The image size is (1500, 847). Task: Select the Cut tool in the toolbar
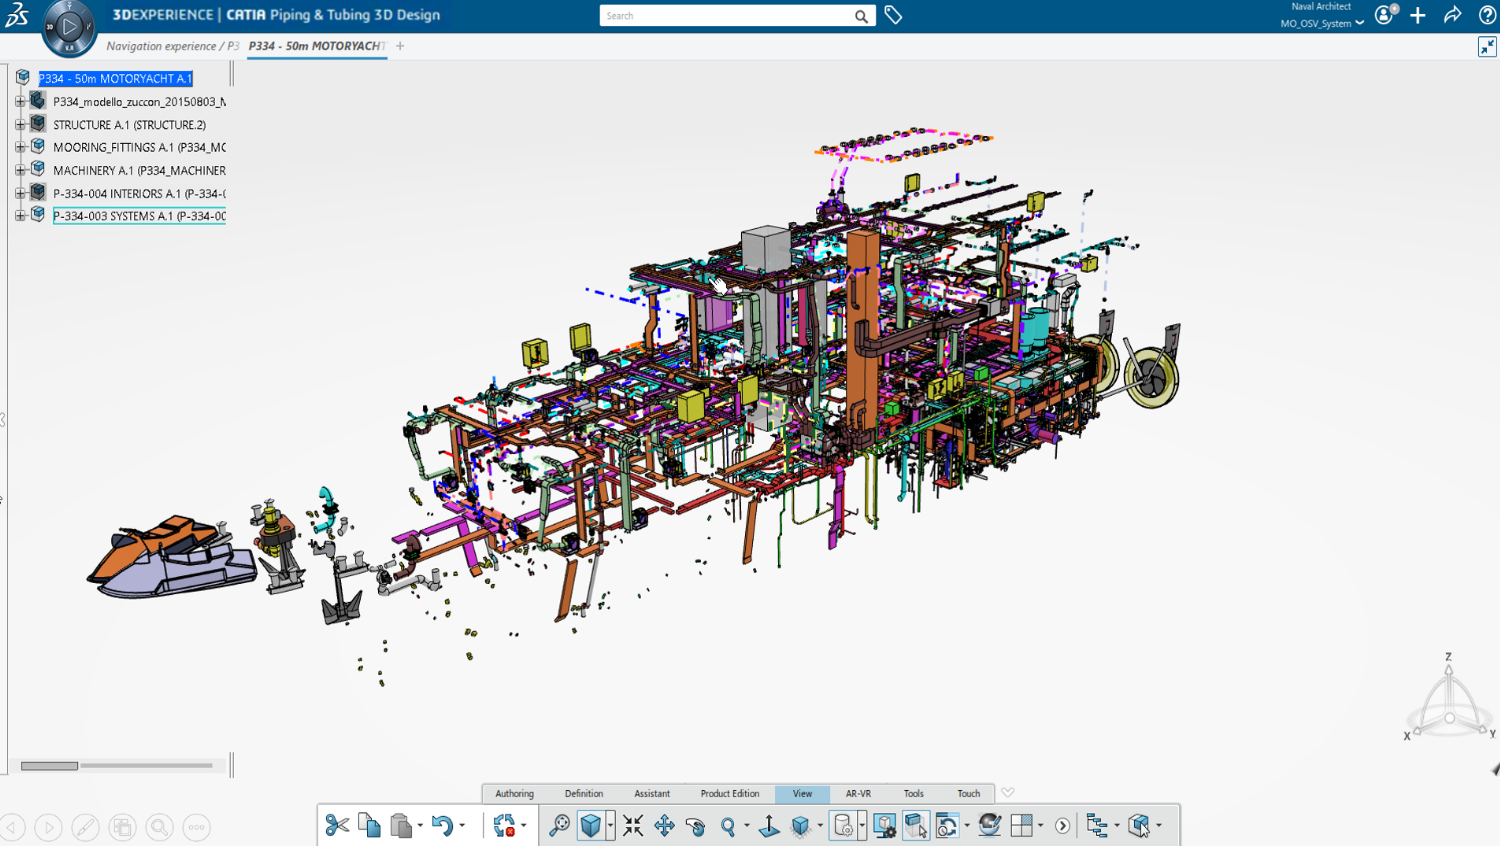(337, 824)
